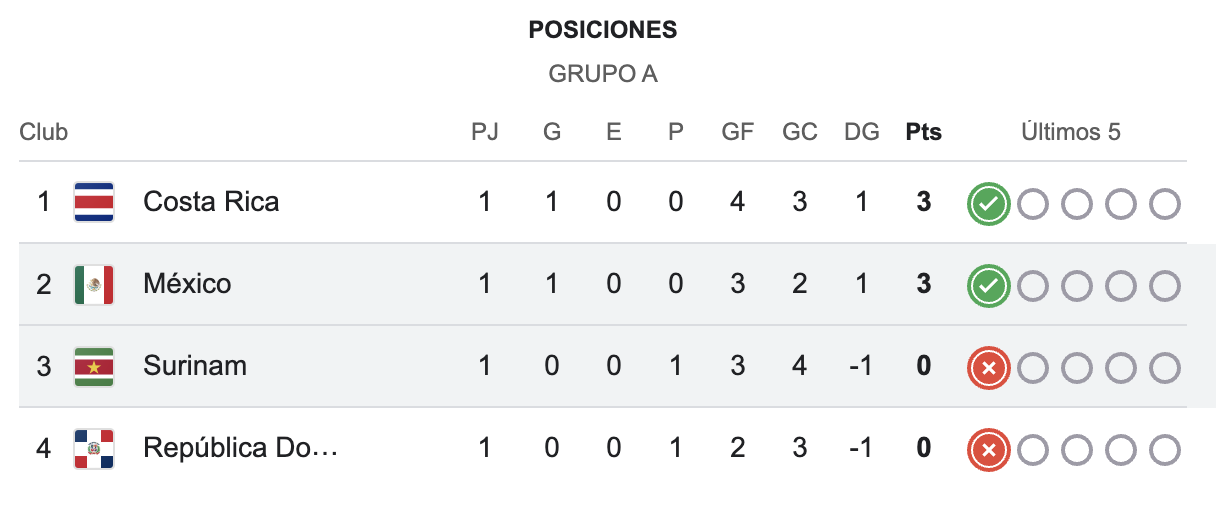
Task: Click the Costa Rica flag icon
Action: tap(94, 202)
